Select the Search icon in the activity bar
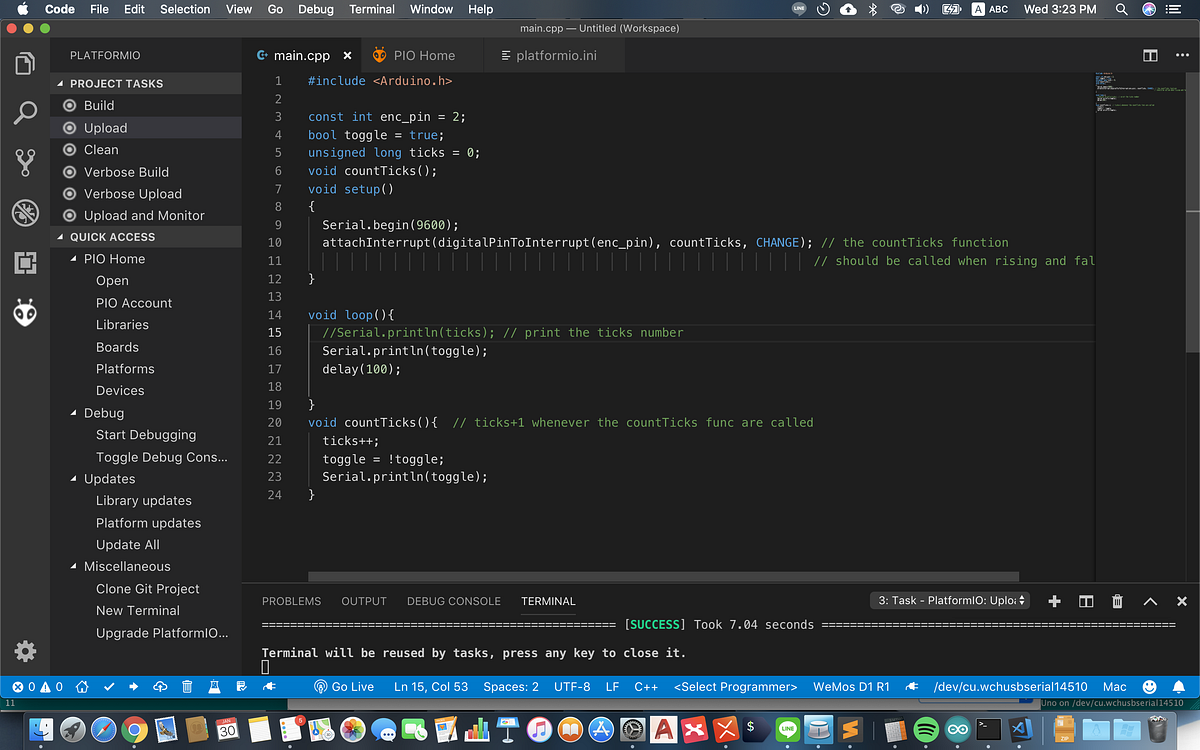Viewport: 1200px width, 750px height. point(25,113)
